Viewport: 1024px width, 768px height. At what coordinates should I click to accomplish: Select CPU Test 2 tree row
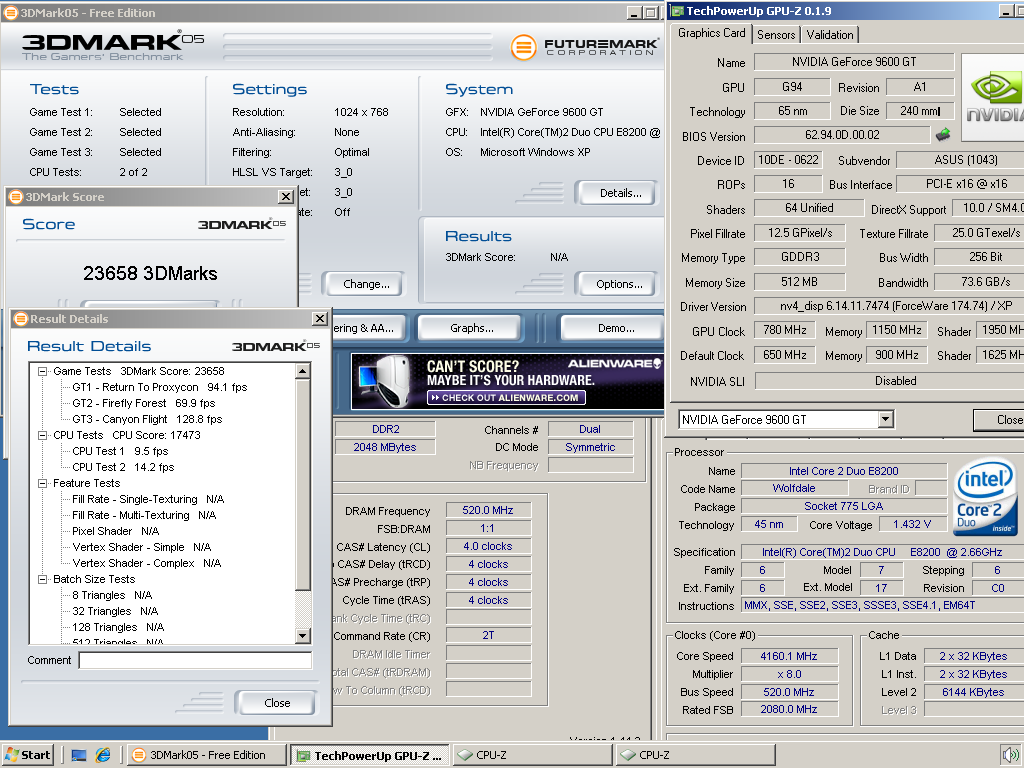[x=123, y=467]
